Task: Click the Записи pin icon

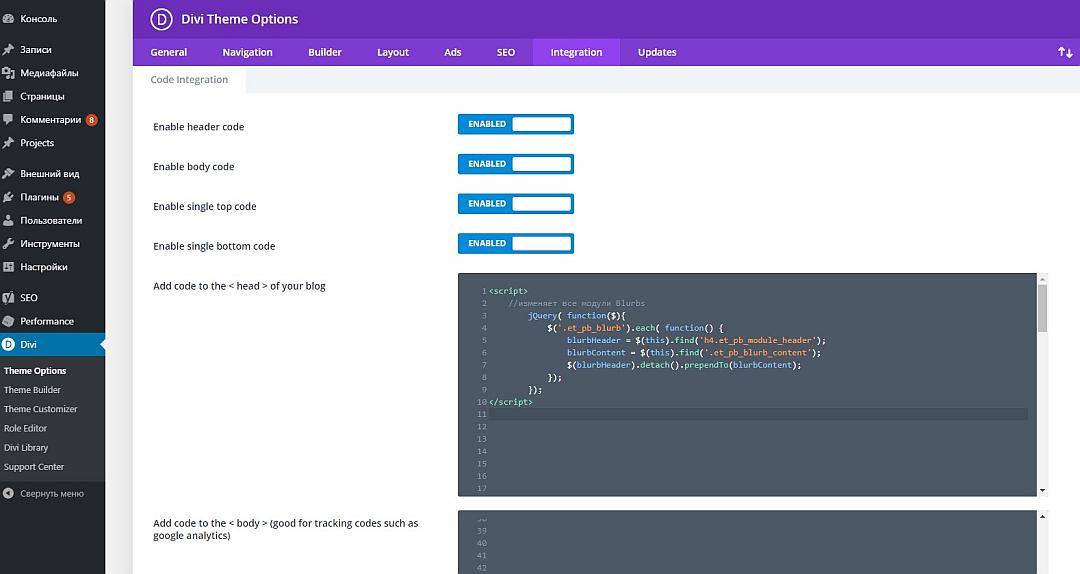Action: 8,50
